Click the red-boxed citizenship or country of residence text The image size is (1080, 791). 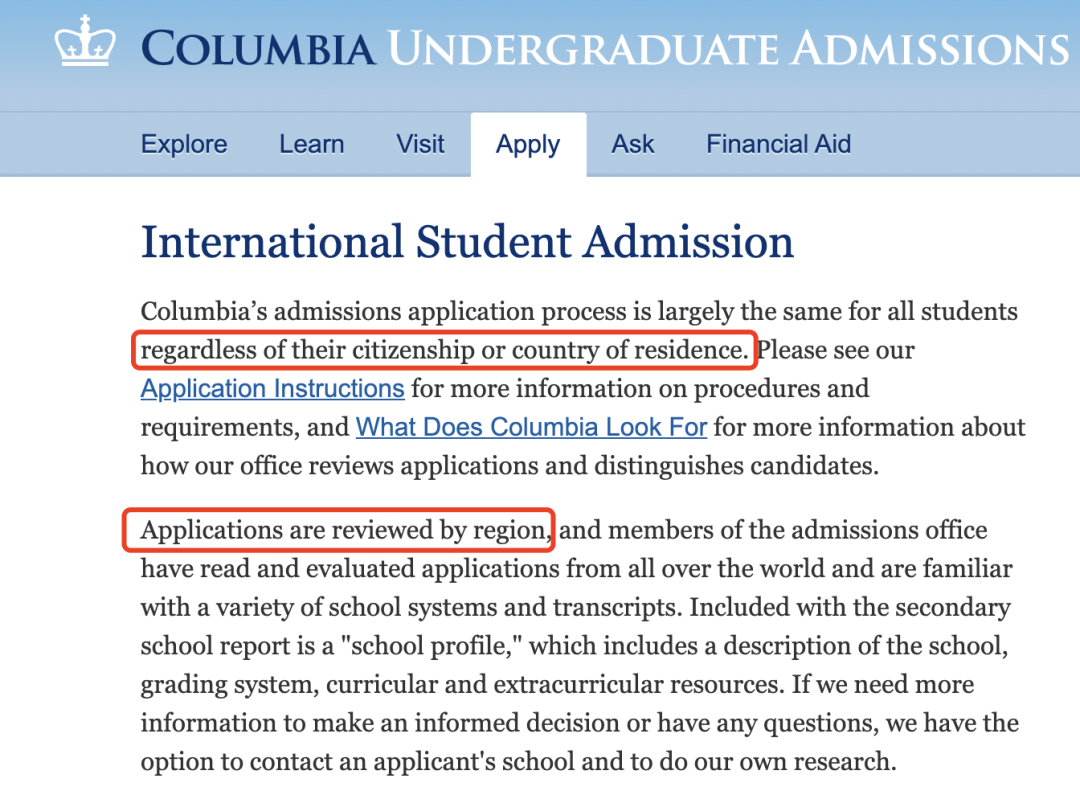(444, 350)
